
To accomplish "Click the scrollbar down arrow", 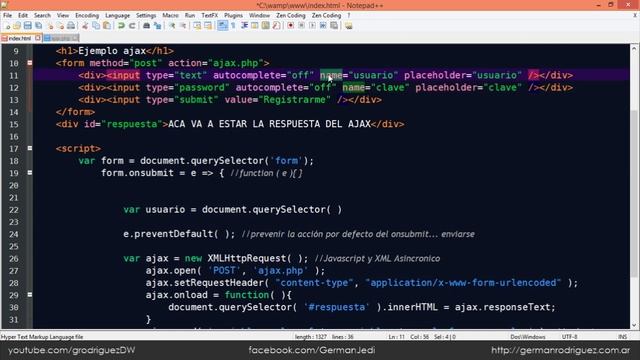I will [x=634, y=325].
